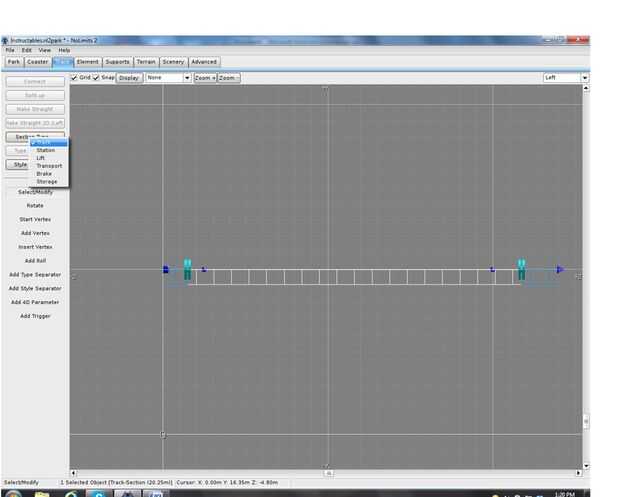620x497 pixels.
Task: Click the horizontal scrollbar left arrow
Action: click(x=73, y=473)
